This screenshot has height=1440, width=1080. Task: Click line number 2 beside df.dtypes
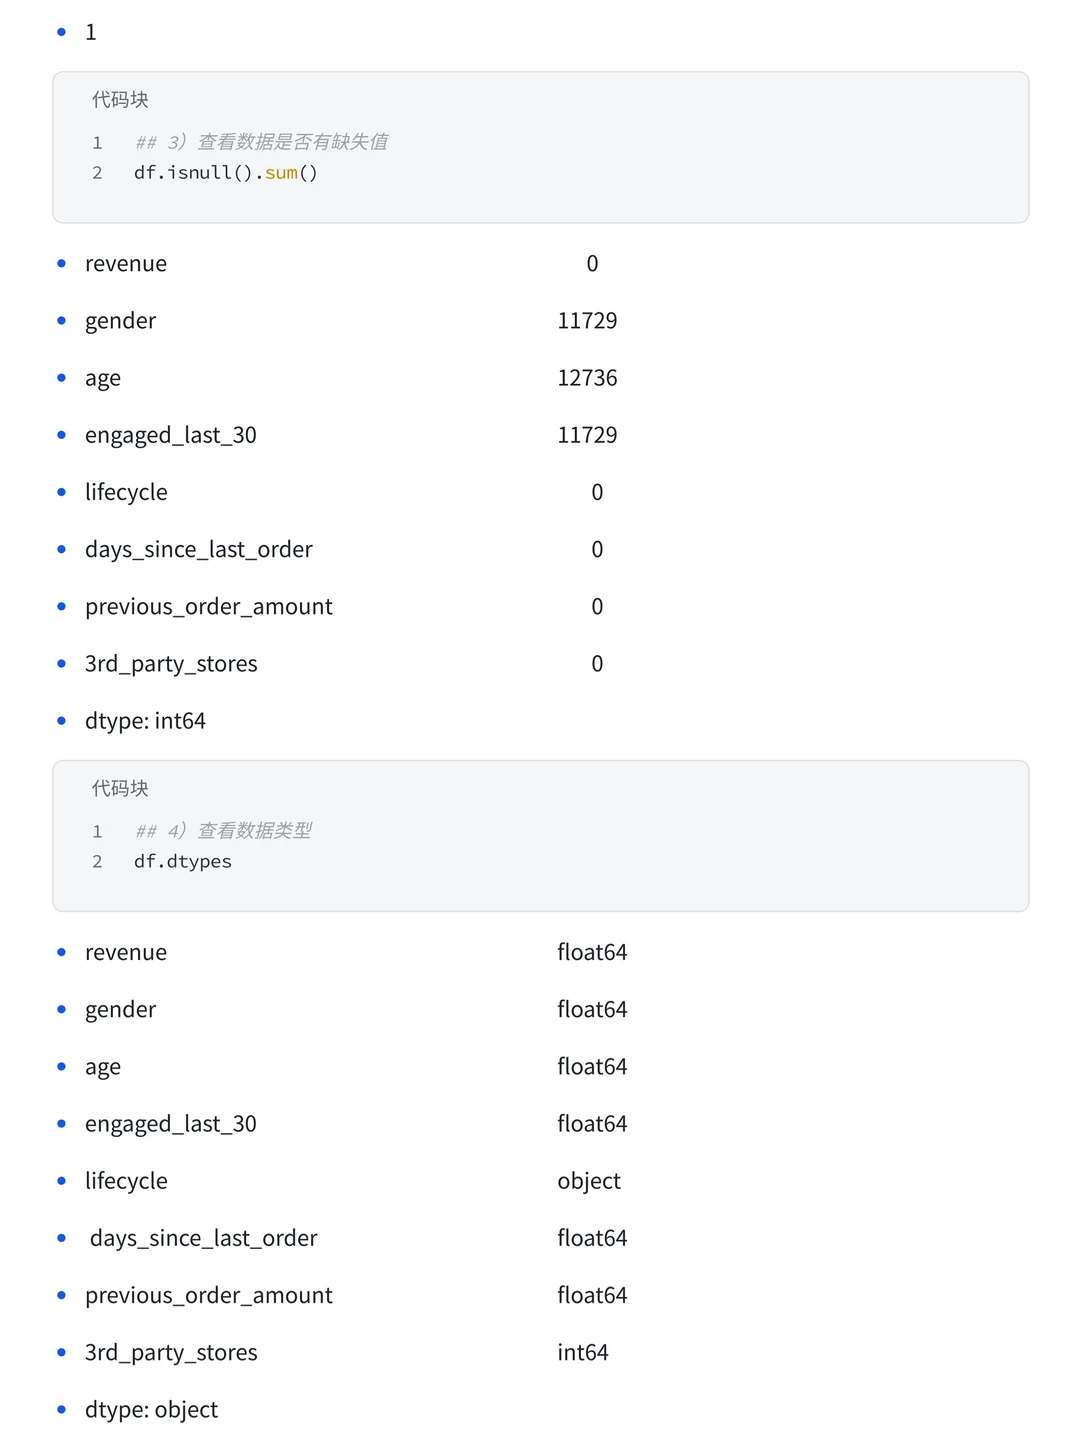coord(97,862)
